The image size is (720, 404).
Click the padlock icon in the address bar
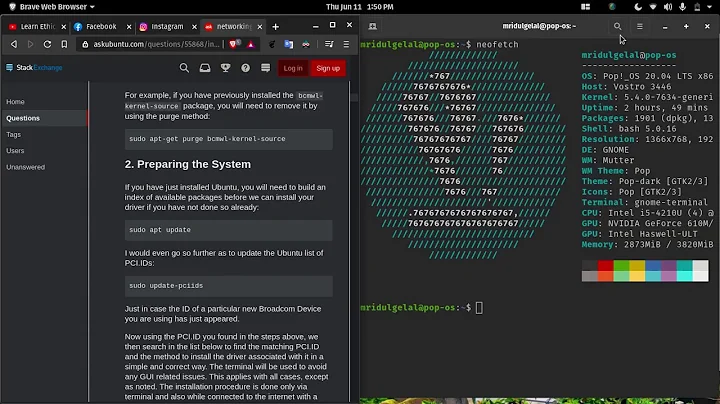(85, 45)
